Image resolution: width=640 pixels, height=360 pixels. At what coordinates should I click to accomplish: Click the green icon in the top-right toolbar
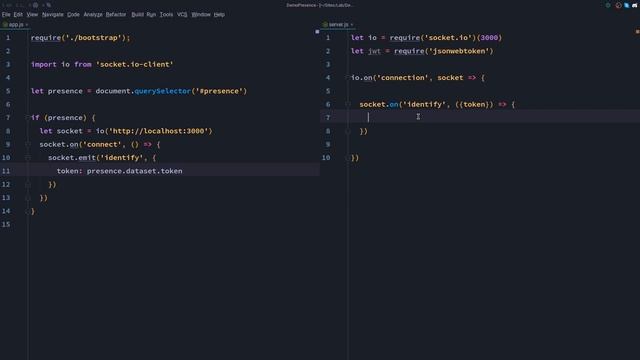(608, 5)
